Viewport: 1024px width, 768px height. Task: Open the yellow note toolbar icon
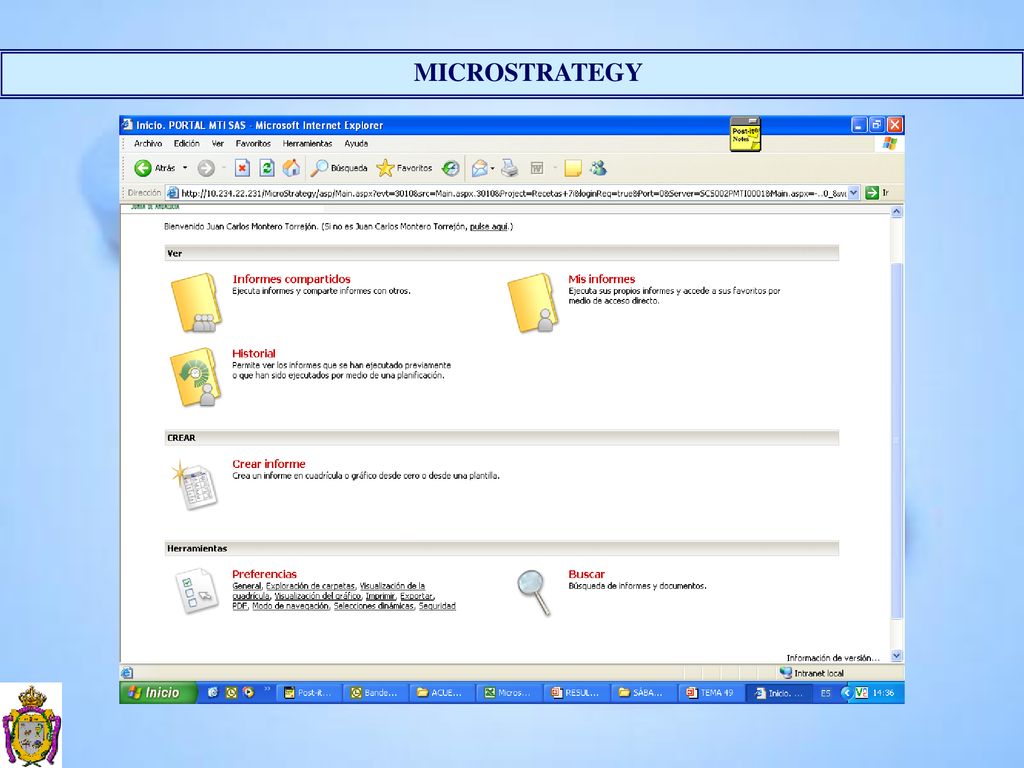click(573, 168)
